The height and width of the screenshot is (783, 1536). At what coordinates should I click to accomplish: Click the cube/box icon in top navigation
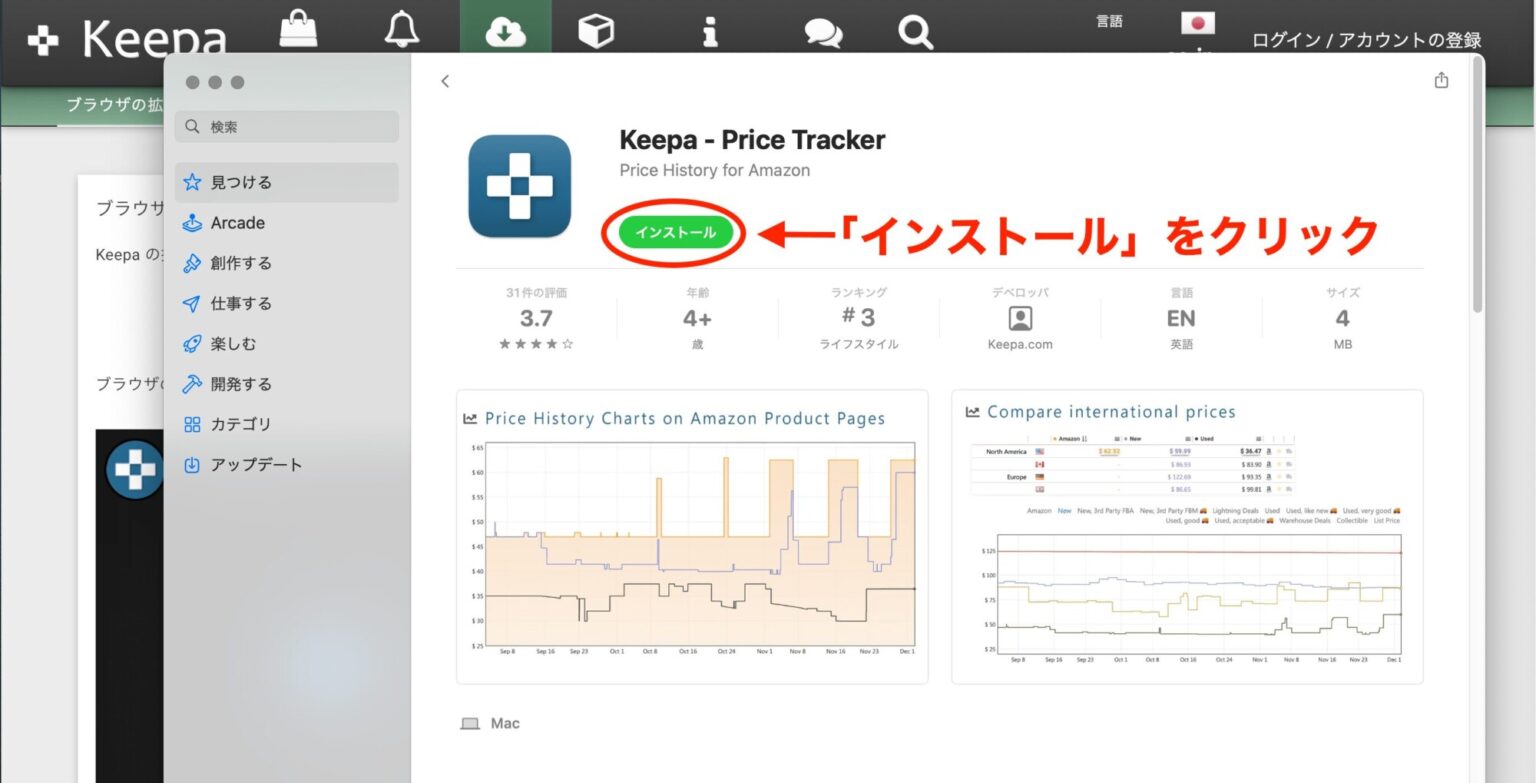pyautogui.click(x=595, y=31)
